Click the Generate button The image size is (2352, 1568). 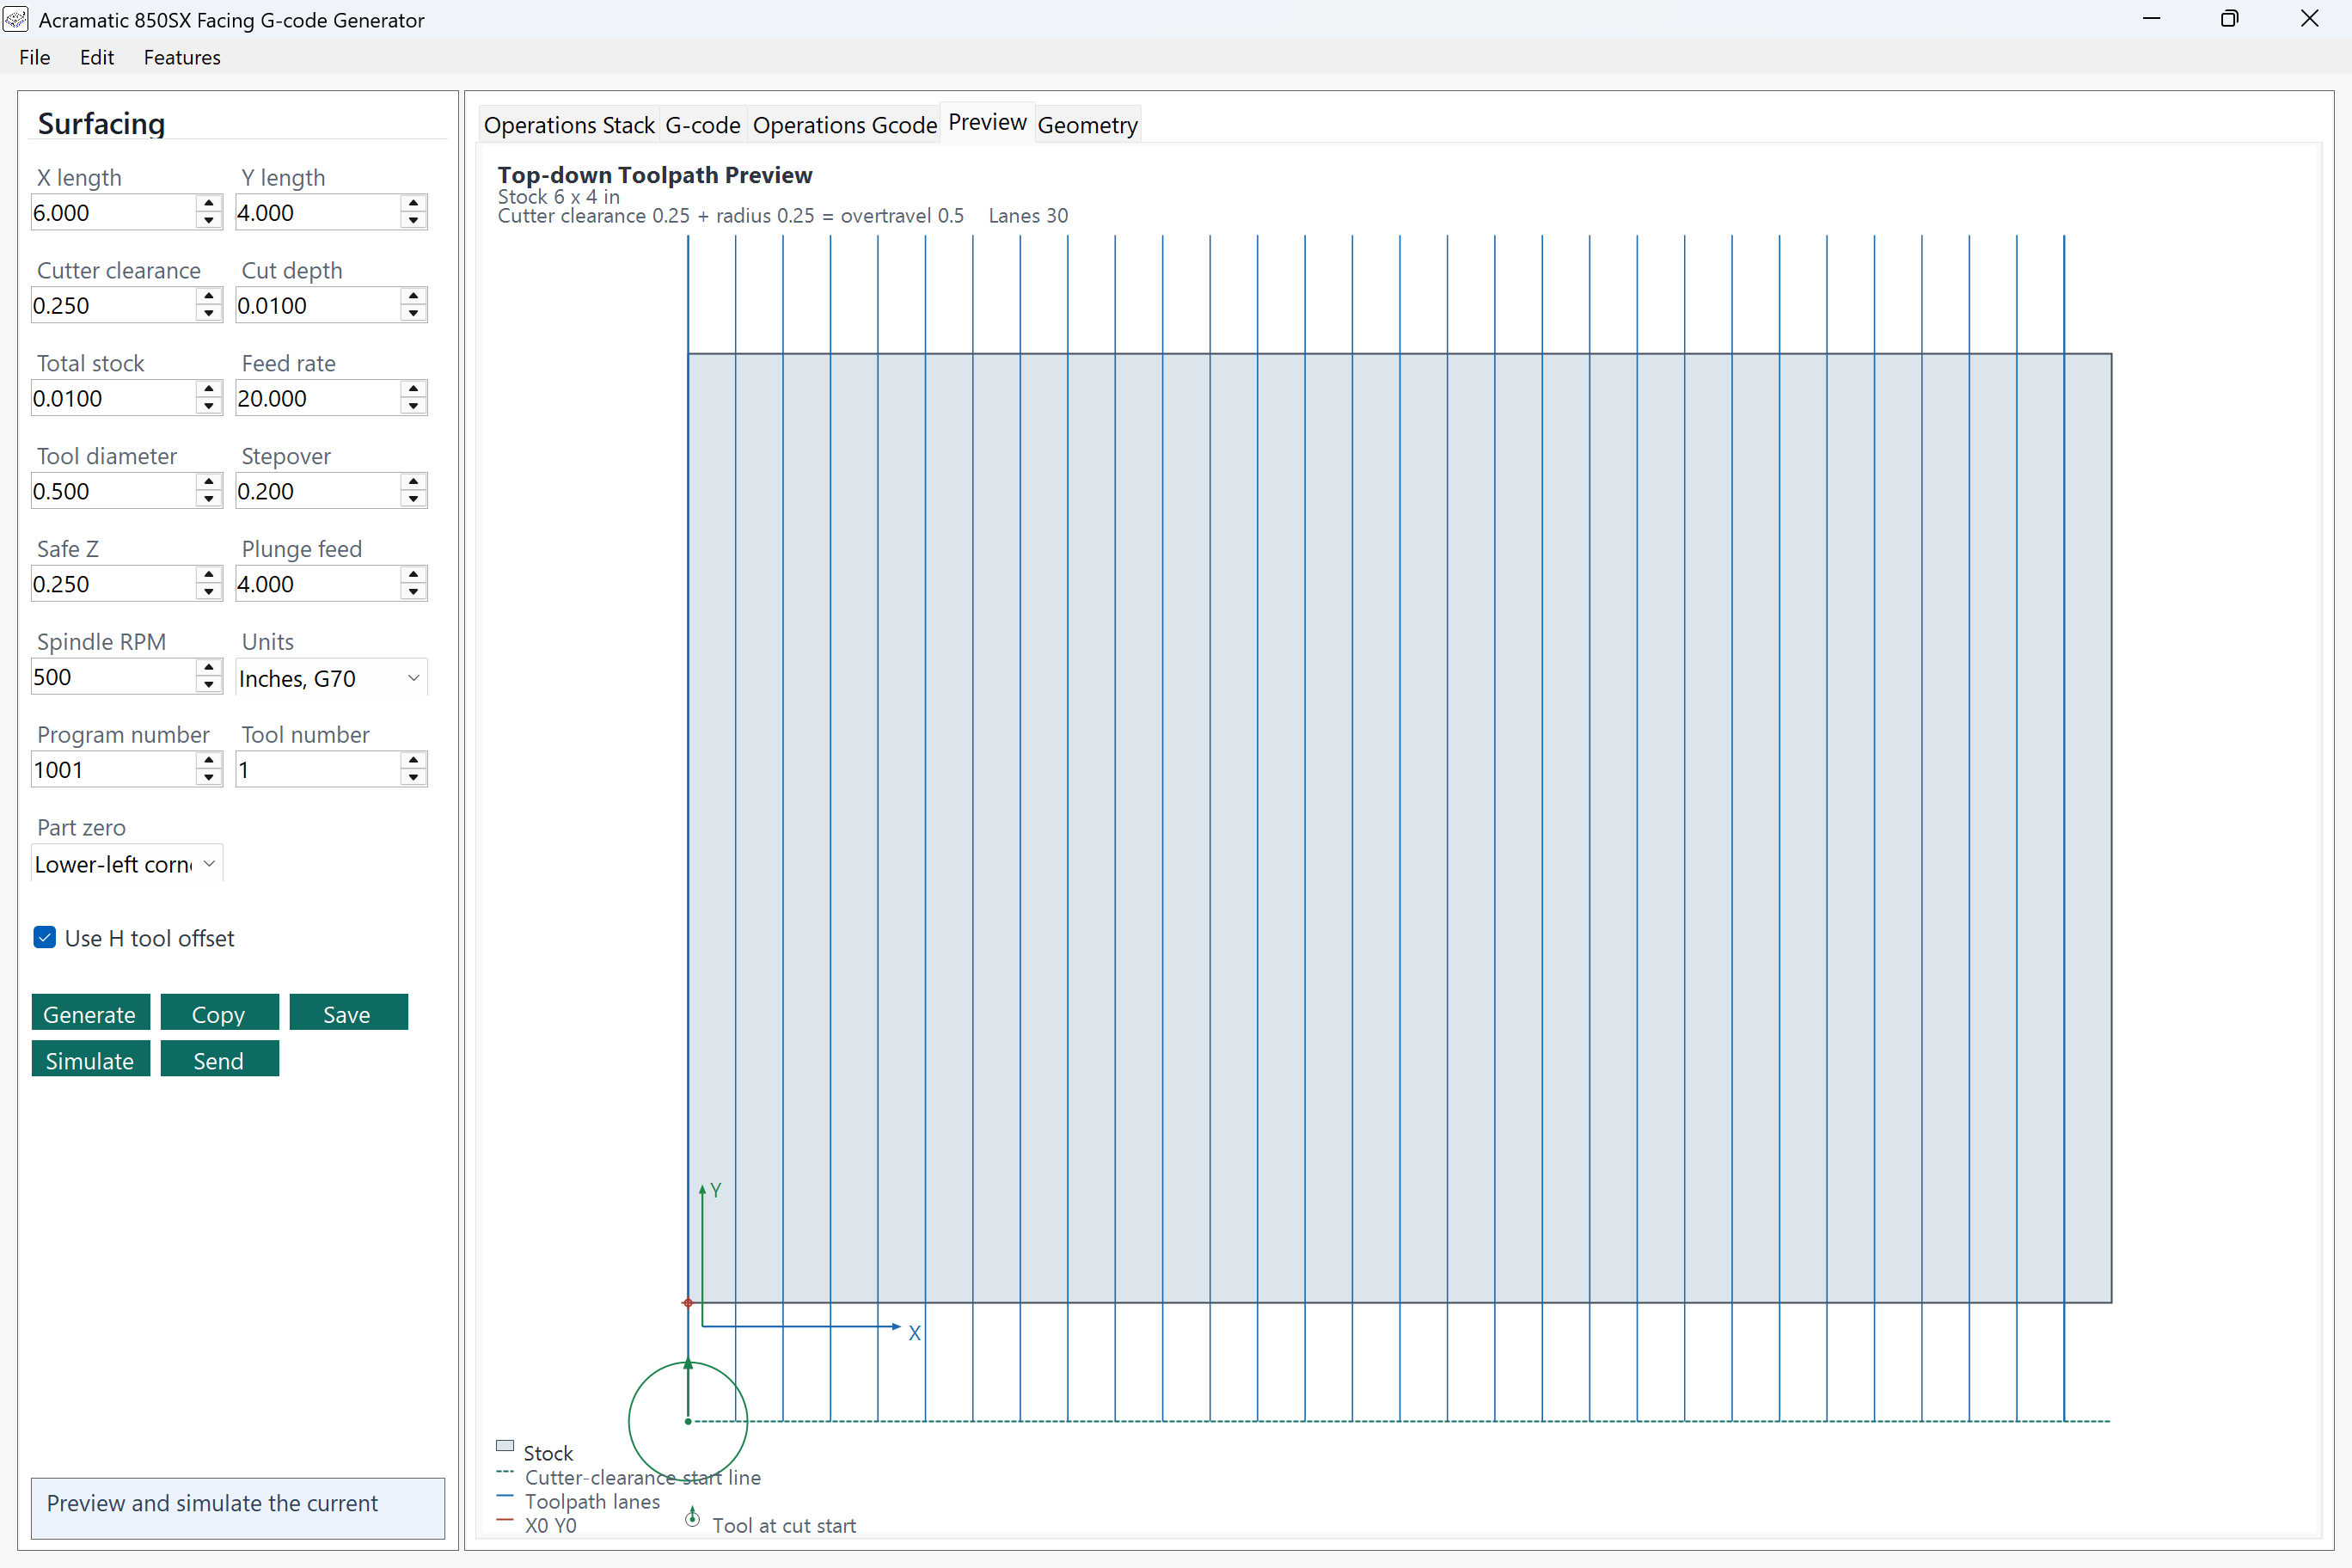coord(91,1012)
